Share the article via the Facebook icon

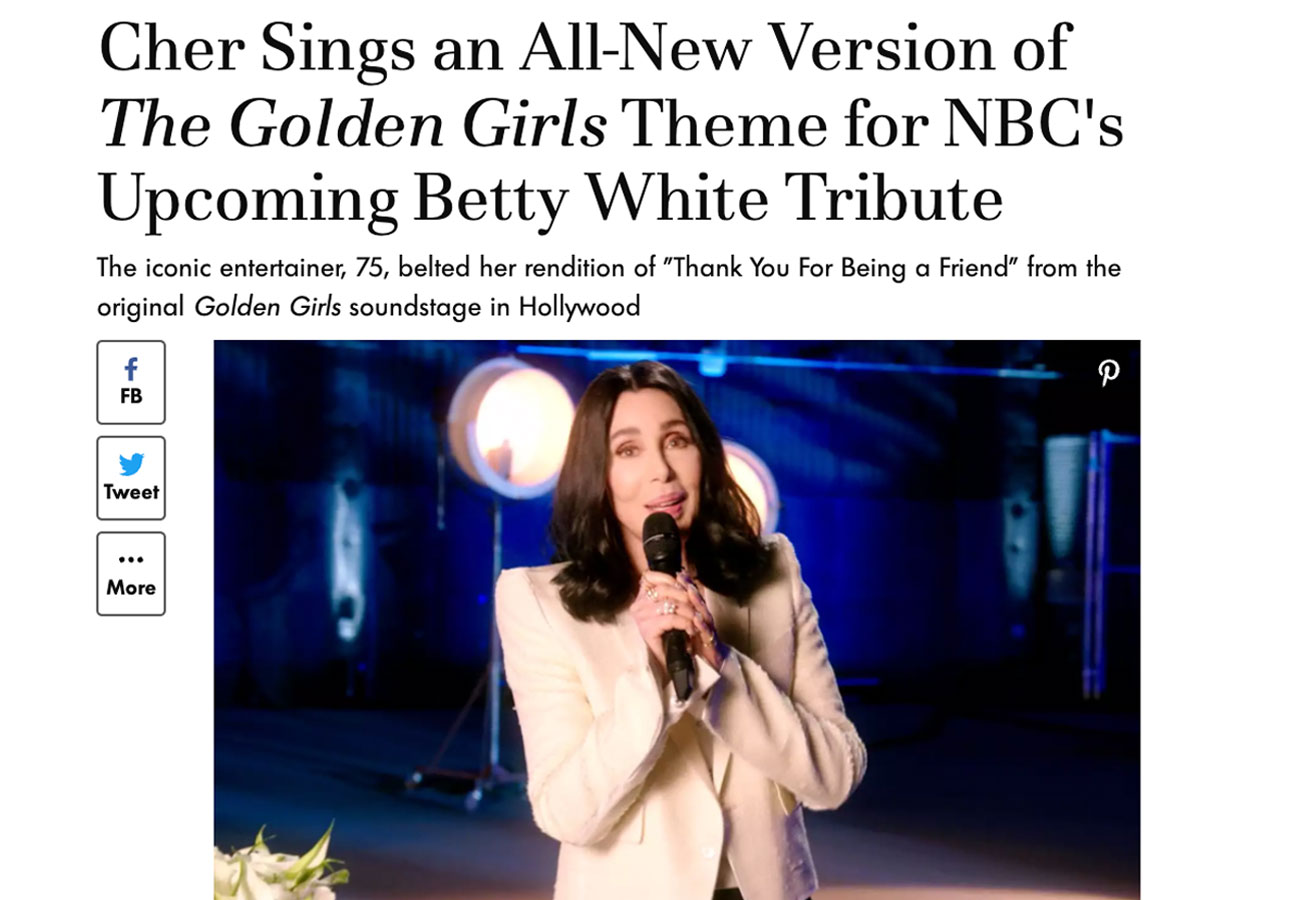(x=131, y=370)
